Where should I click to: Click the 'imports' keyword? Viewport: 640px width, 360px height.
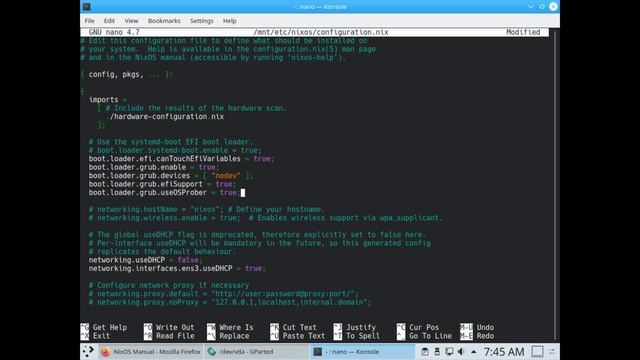click(x=103, y=100)
